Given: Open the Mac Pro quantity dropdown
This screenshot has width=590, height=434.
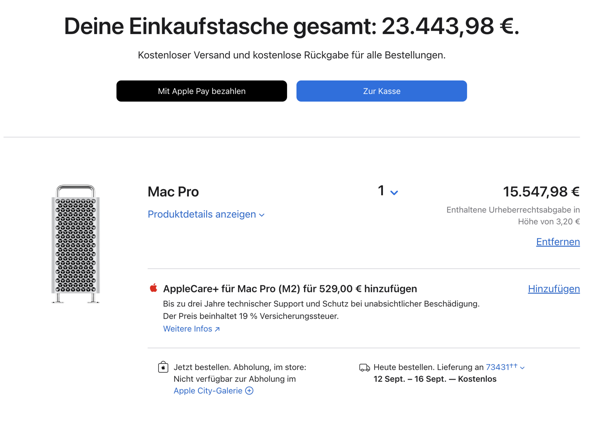Looking at the screenshot, I should coord(388,191).
